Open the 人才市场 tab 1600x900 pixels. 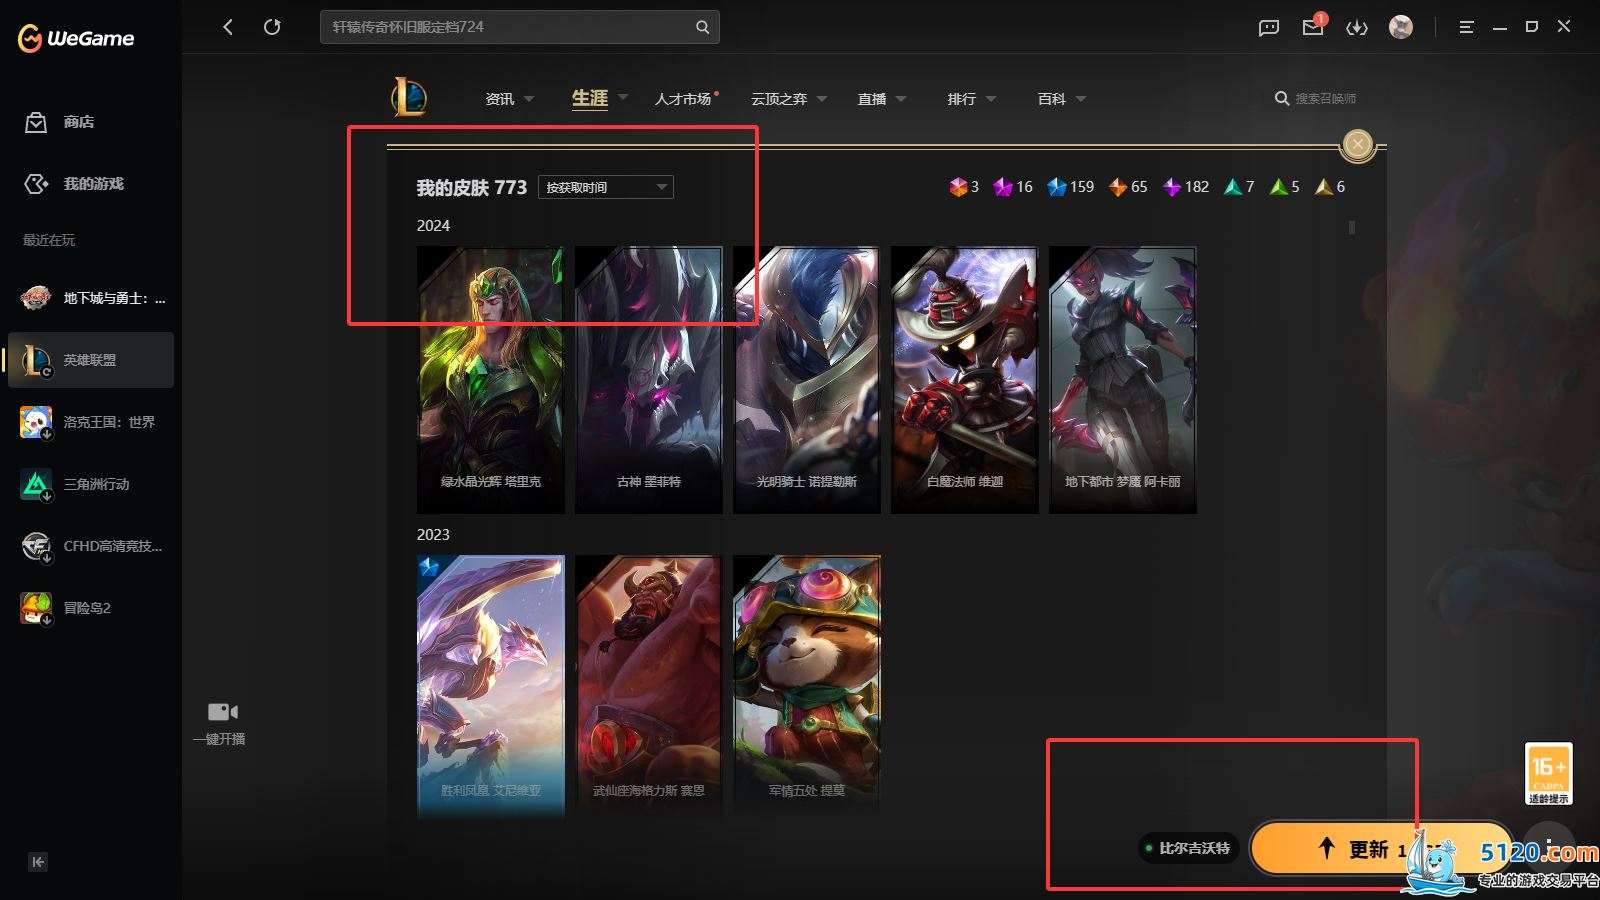click(x=683, y=99)
